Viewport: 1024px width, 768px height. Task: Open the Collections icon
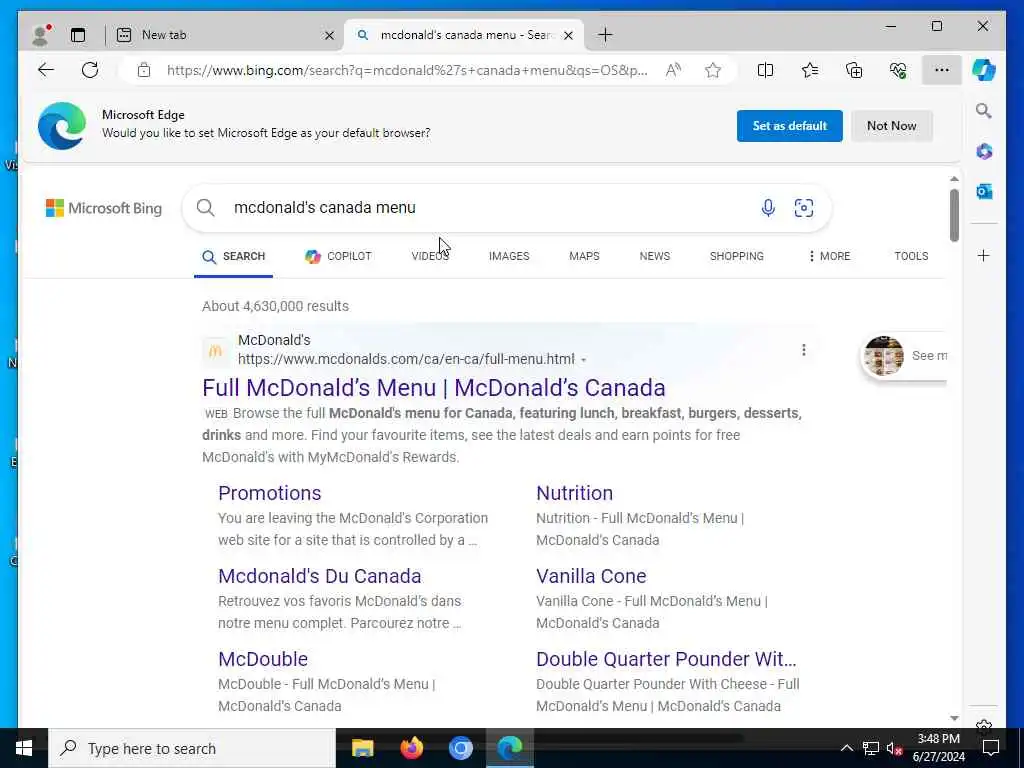(854, 70)
